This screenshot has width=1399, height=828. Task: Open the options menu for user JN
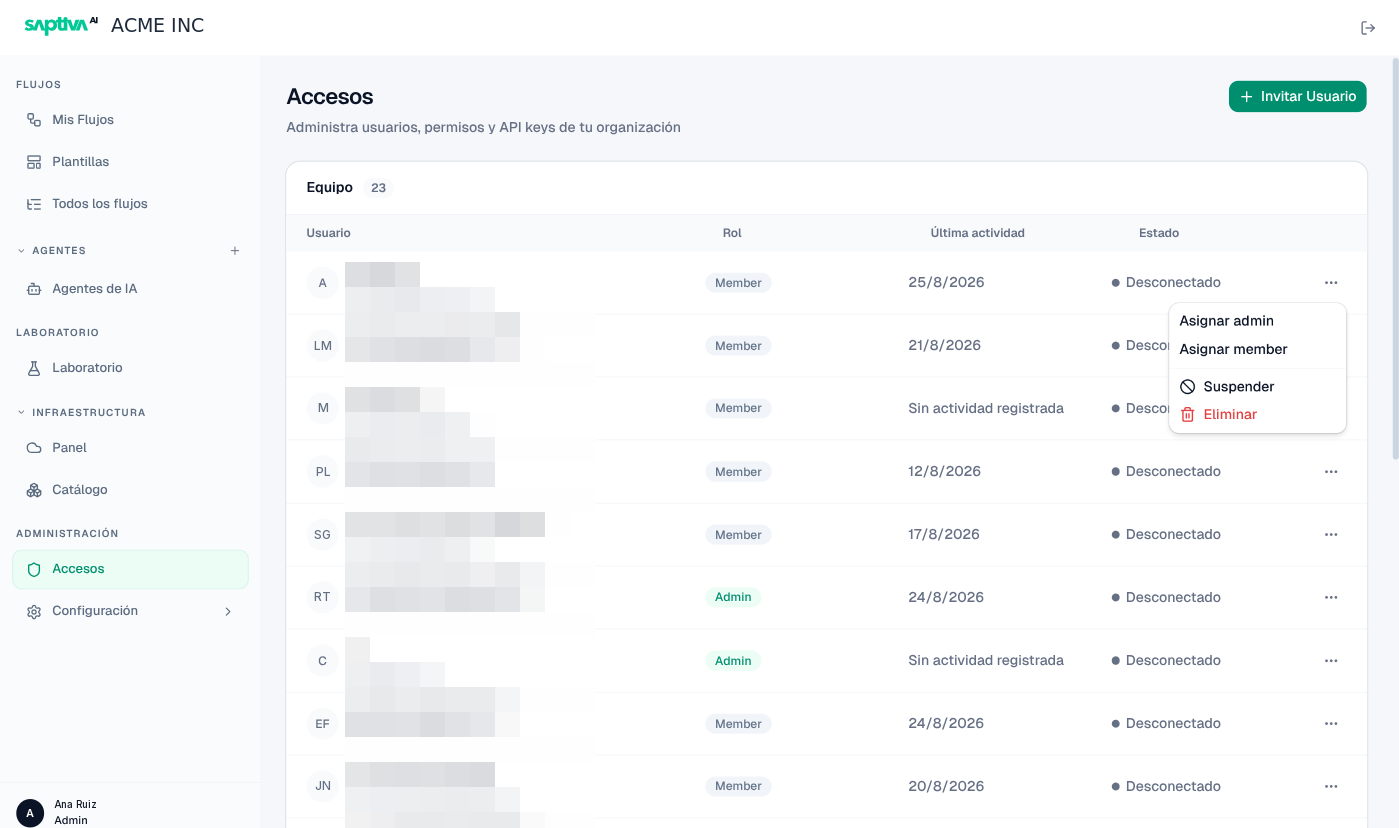point(1331,787)
